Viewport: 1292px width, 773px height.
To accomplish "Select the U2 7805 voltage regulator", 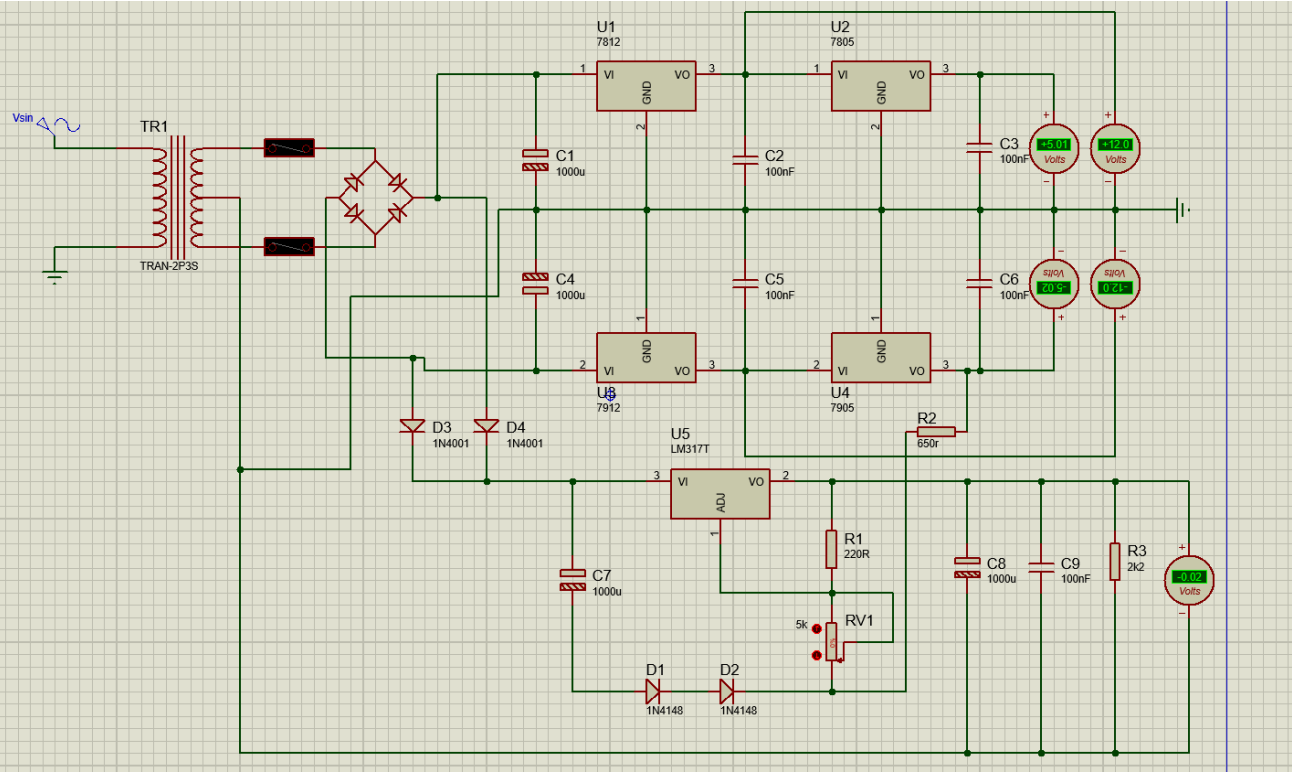I will coord(880,85).
